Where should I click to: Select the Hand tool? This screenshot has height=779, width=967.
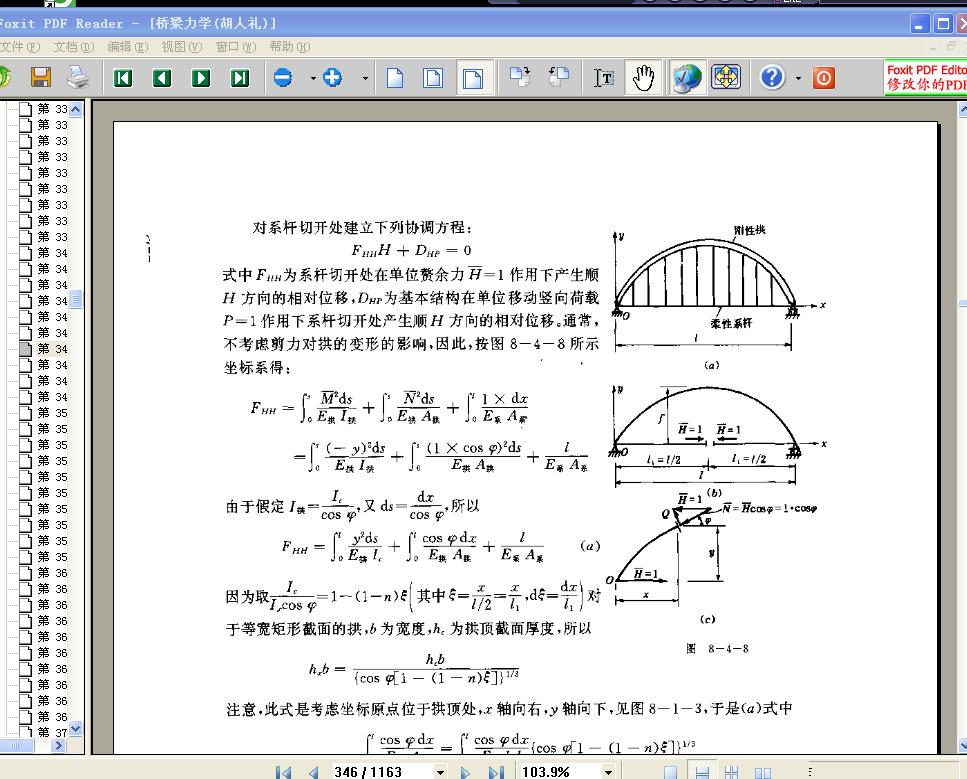click(643, 78)
